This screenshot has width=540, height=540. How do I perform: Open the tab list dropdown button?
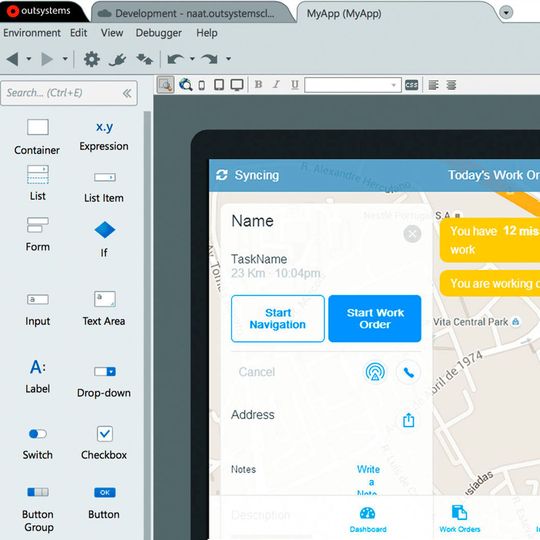[x=506, y=13]
